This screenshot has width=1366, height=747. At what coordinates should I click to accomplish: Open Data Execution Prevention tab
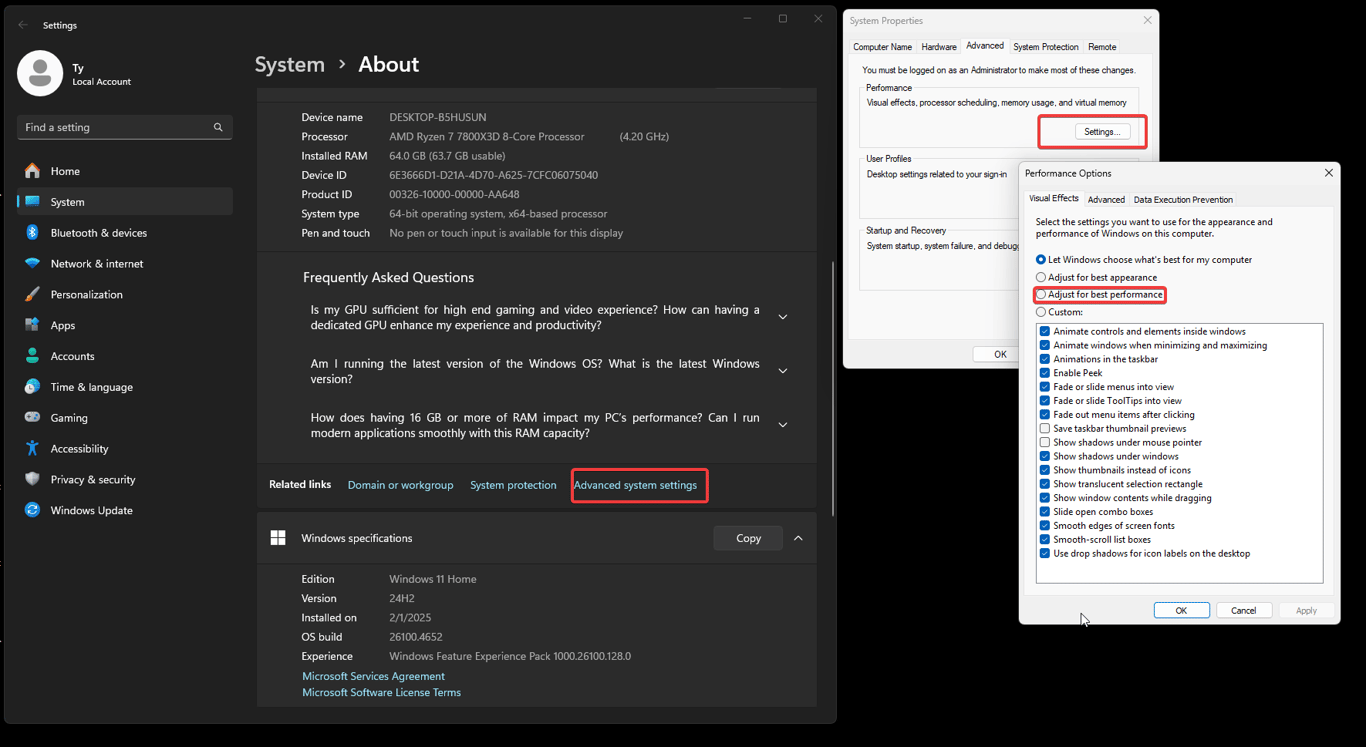point(1183,200)
